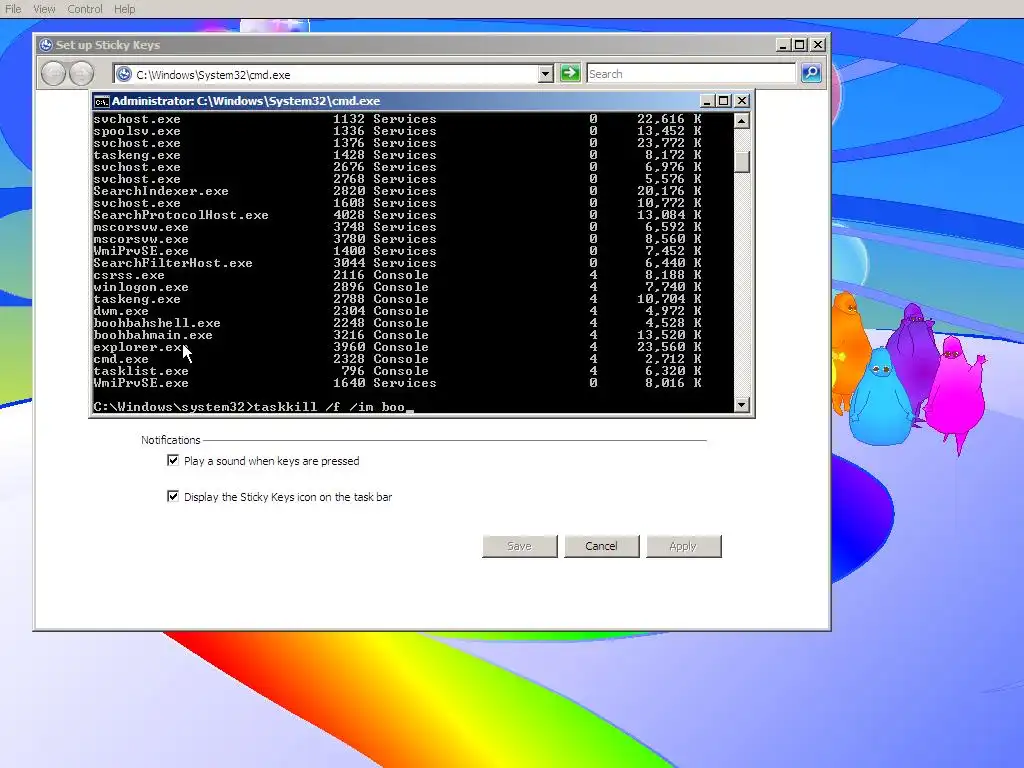Screen dimensions: 1024x768
Task: Click the Apply button
Action: coord(684,546)
